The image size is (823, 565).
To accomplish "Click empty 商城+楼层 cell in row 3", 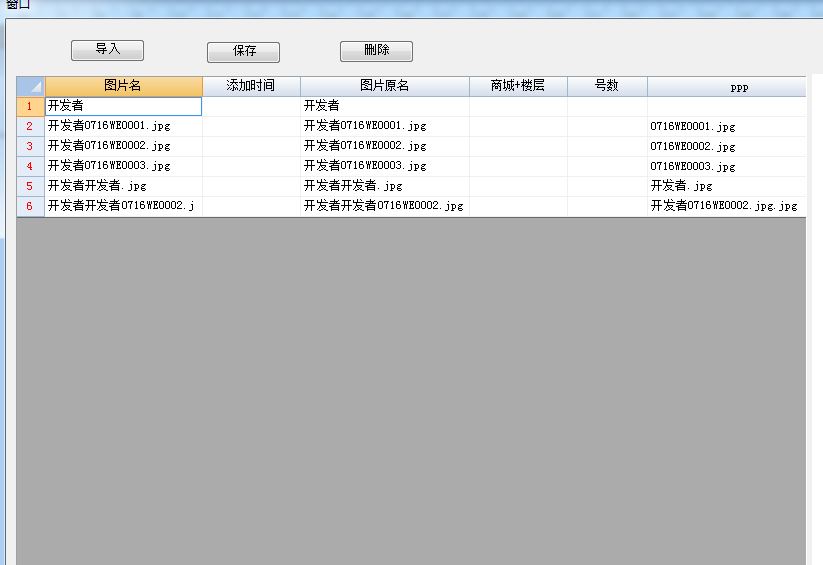I will click(x=518, y=146).
